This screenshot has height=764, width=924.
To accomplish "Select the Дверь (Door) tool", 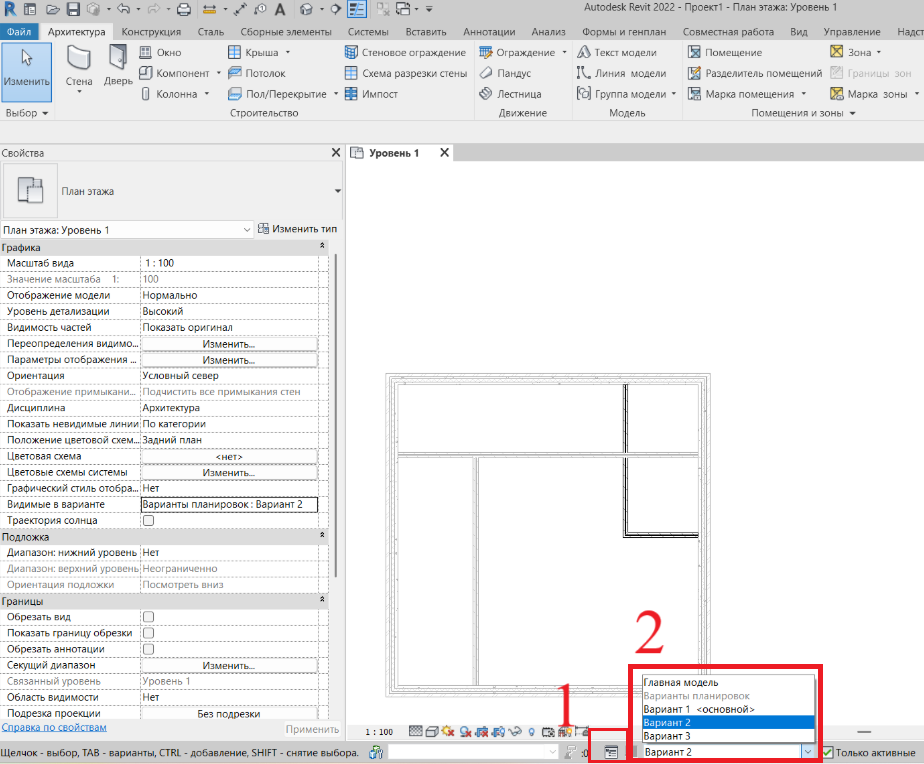I will pyautogui.click(x=118, y=66).
